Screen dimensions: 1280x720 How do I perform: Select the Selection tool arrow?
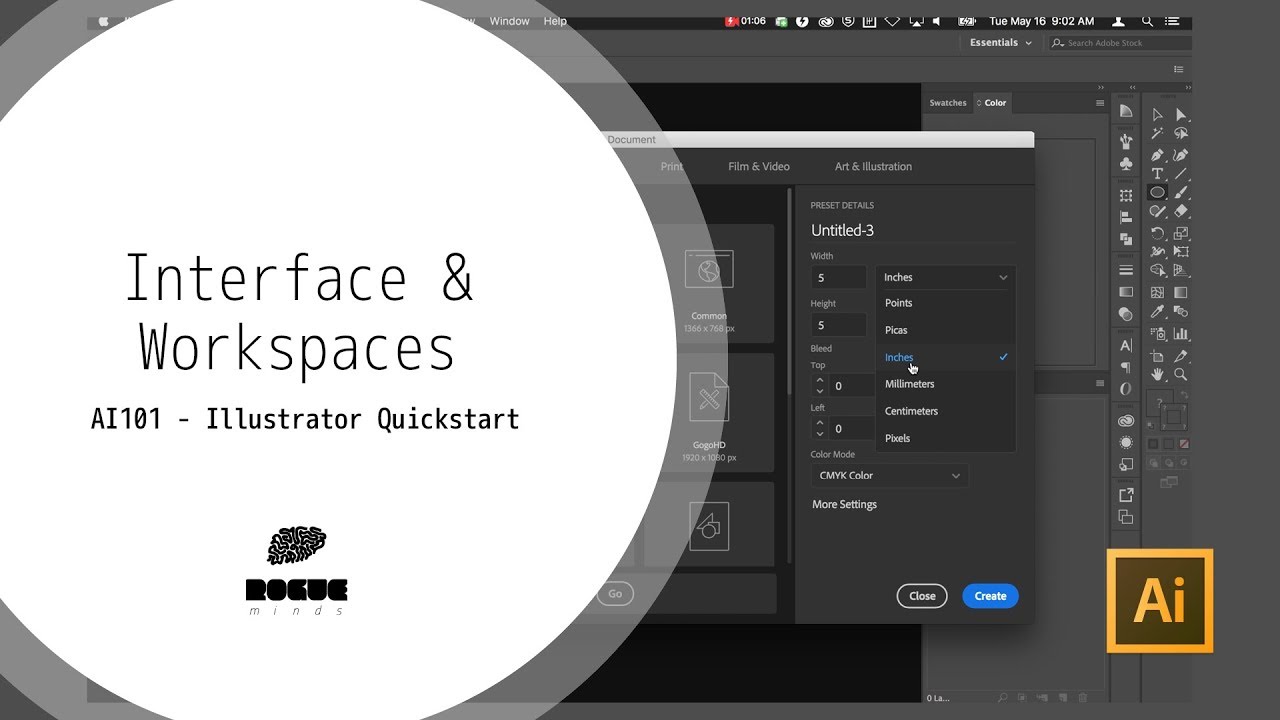pos(1157,114)
